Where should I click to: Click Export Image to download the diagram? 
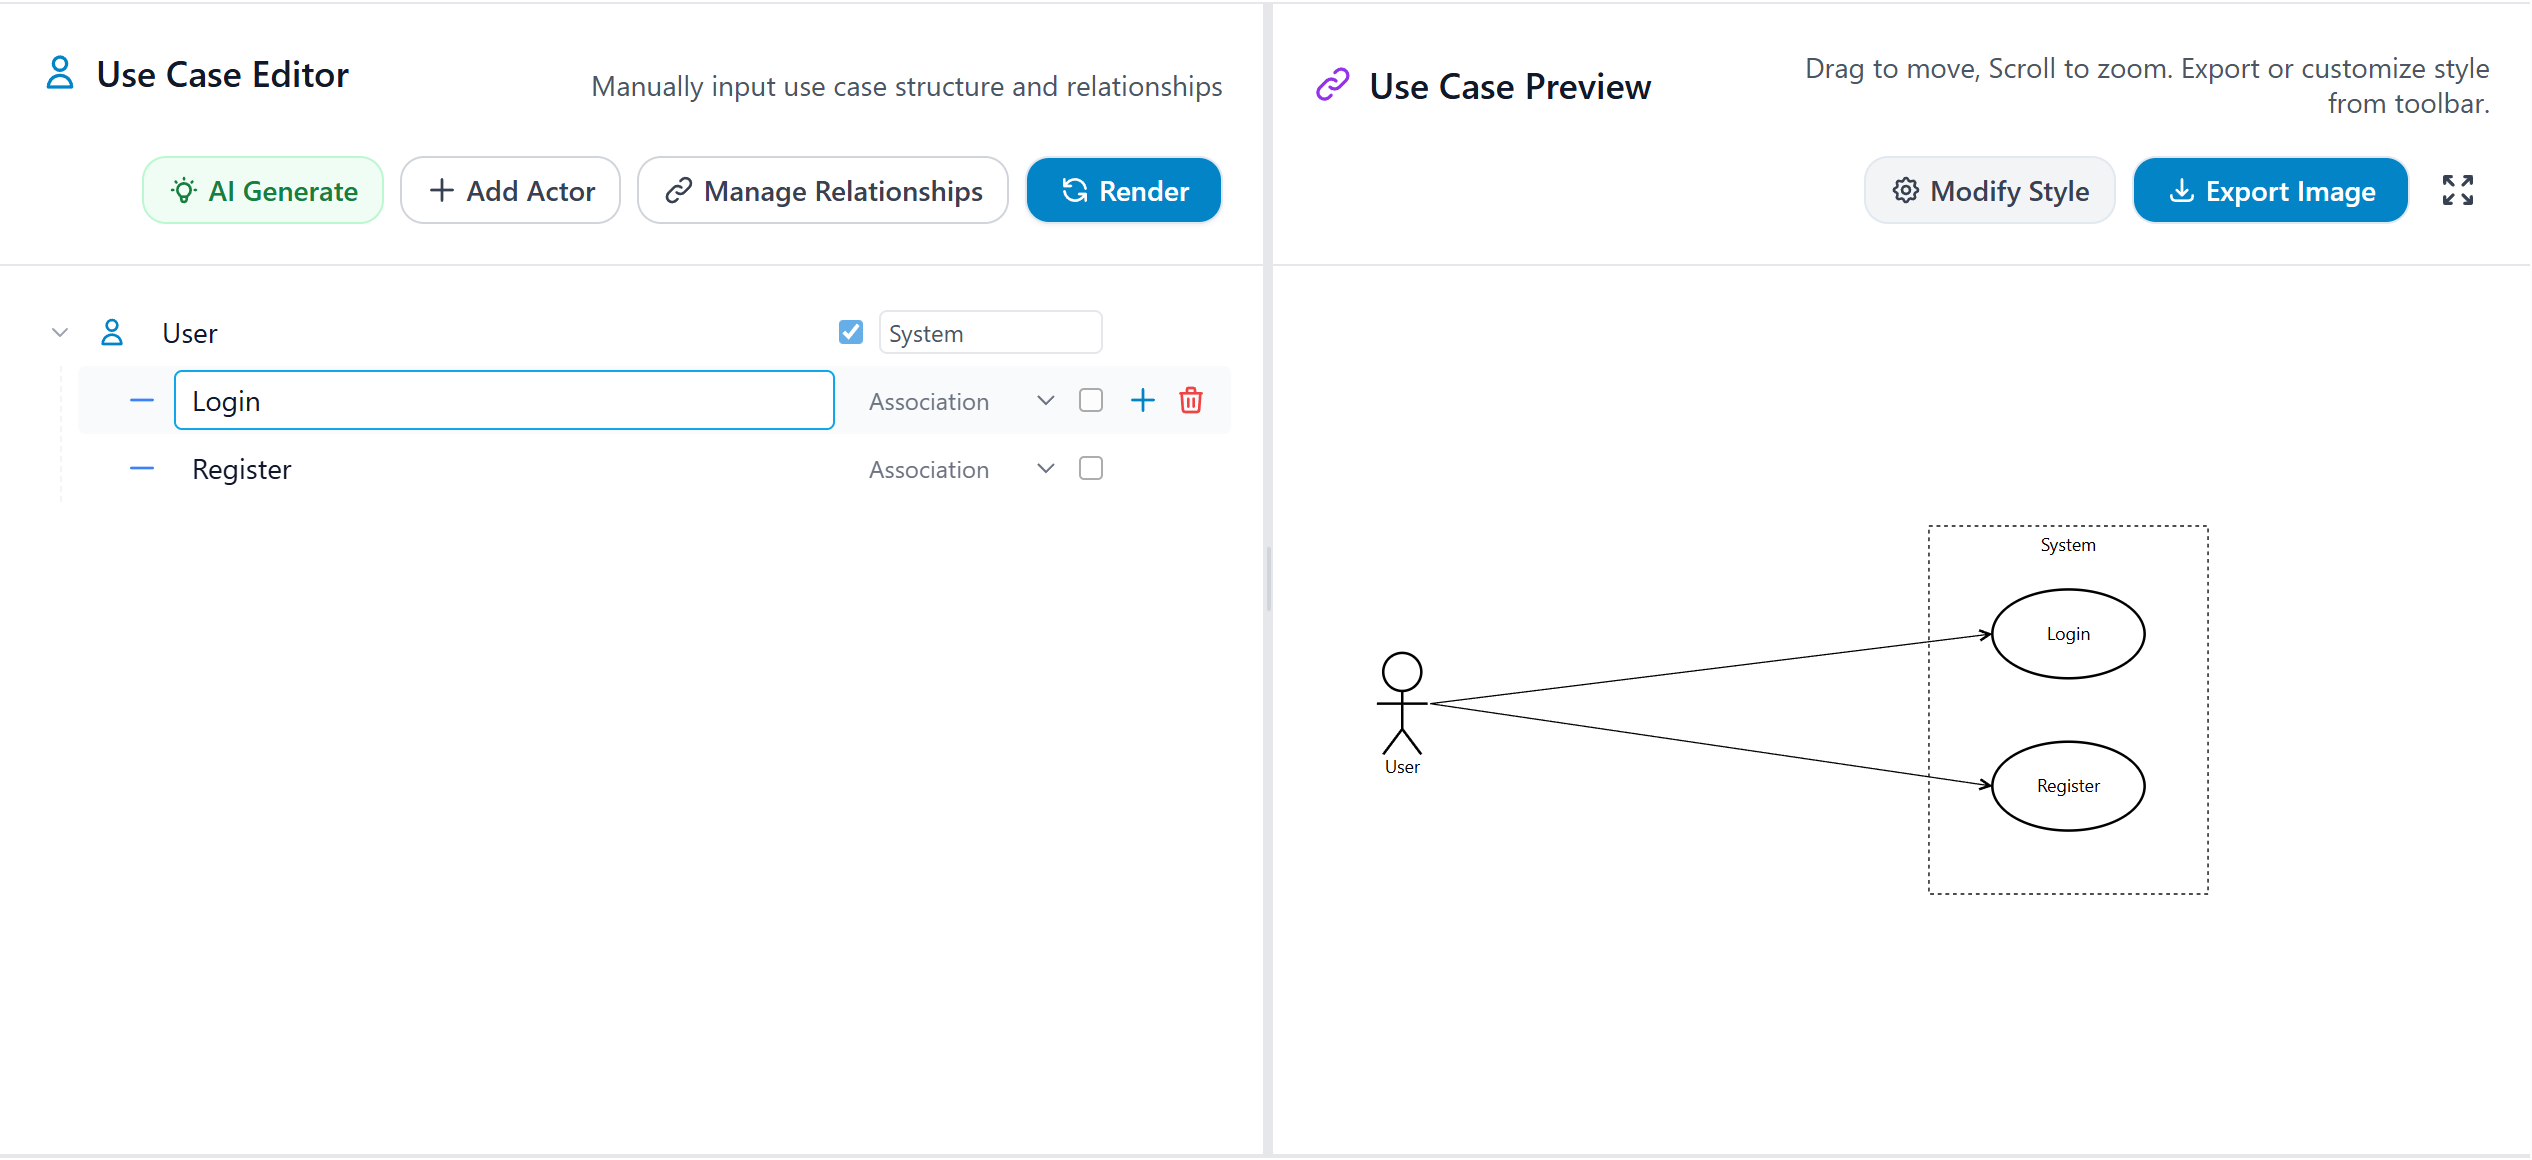2271,190
